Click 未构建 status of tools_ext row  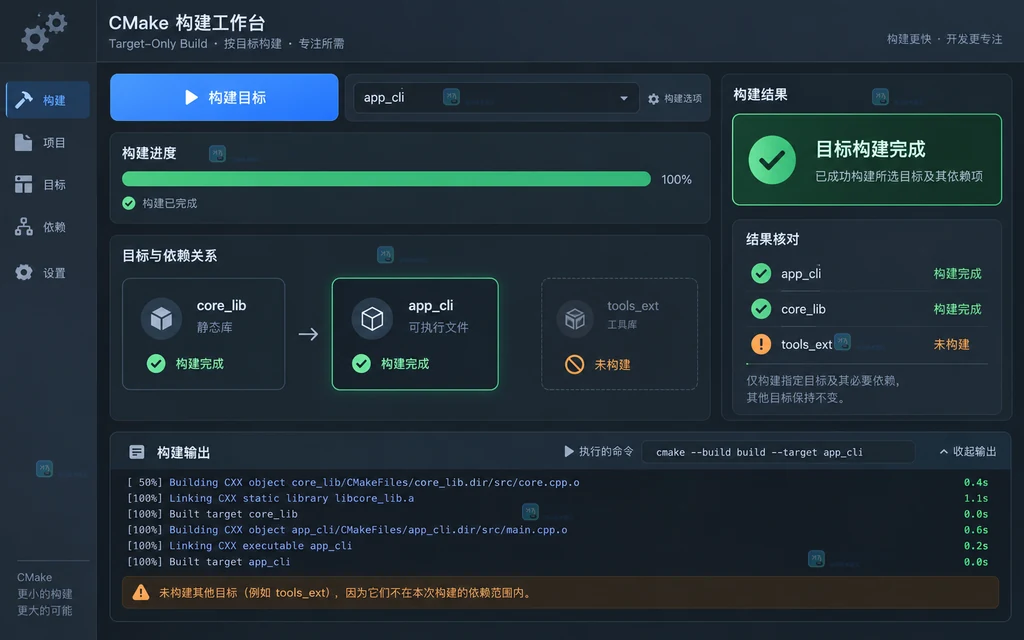(951, 344)
